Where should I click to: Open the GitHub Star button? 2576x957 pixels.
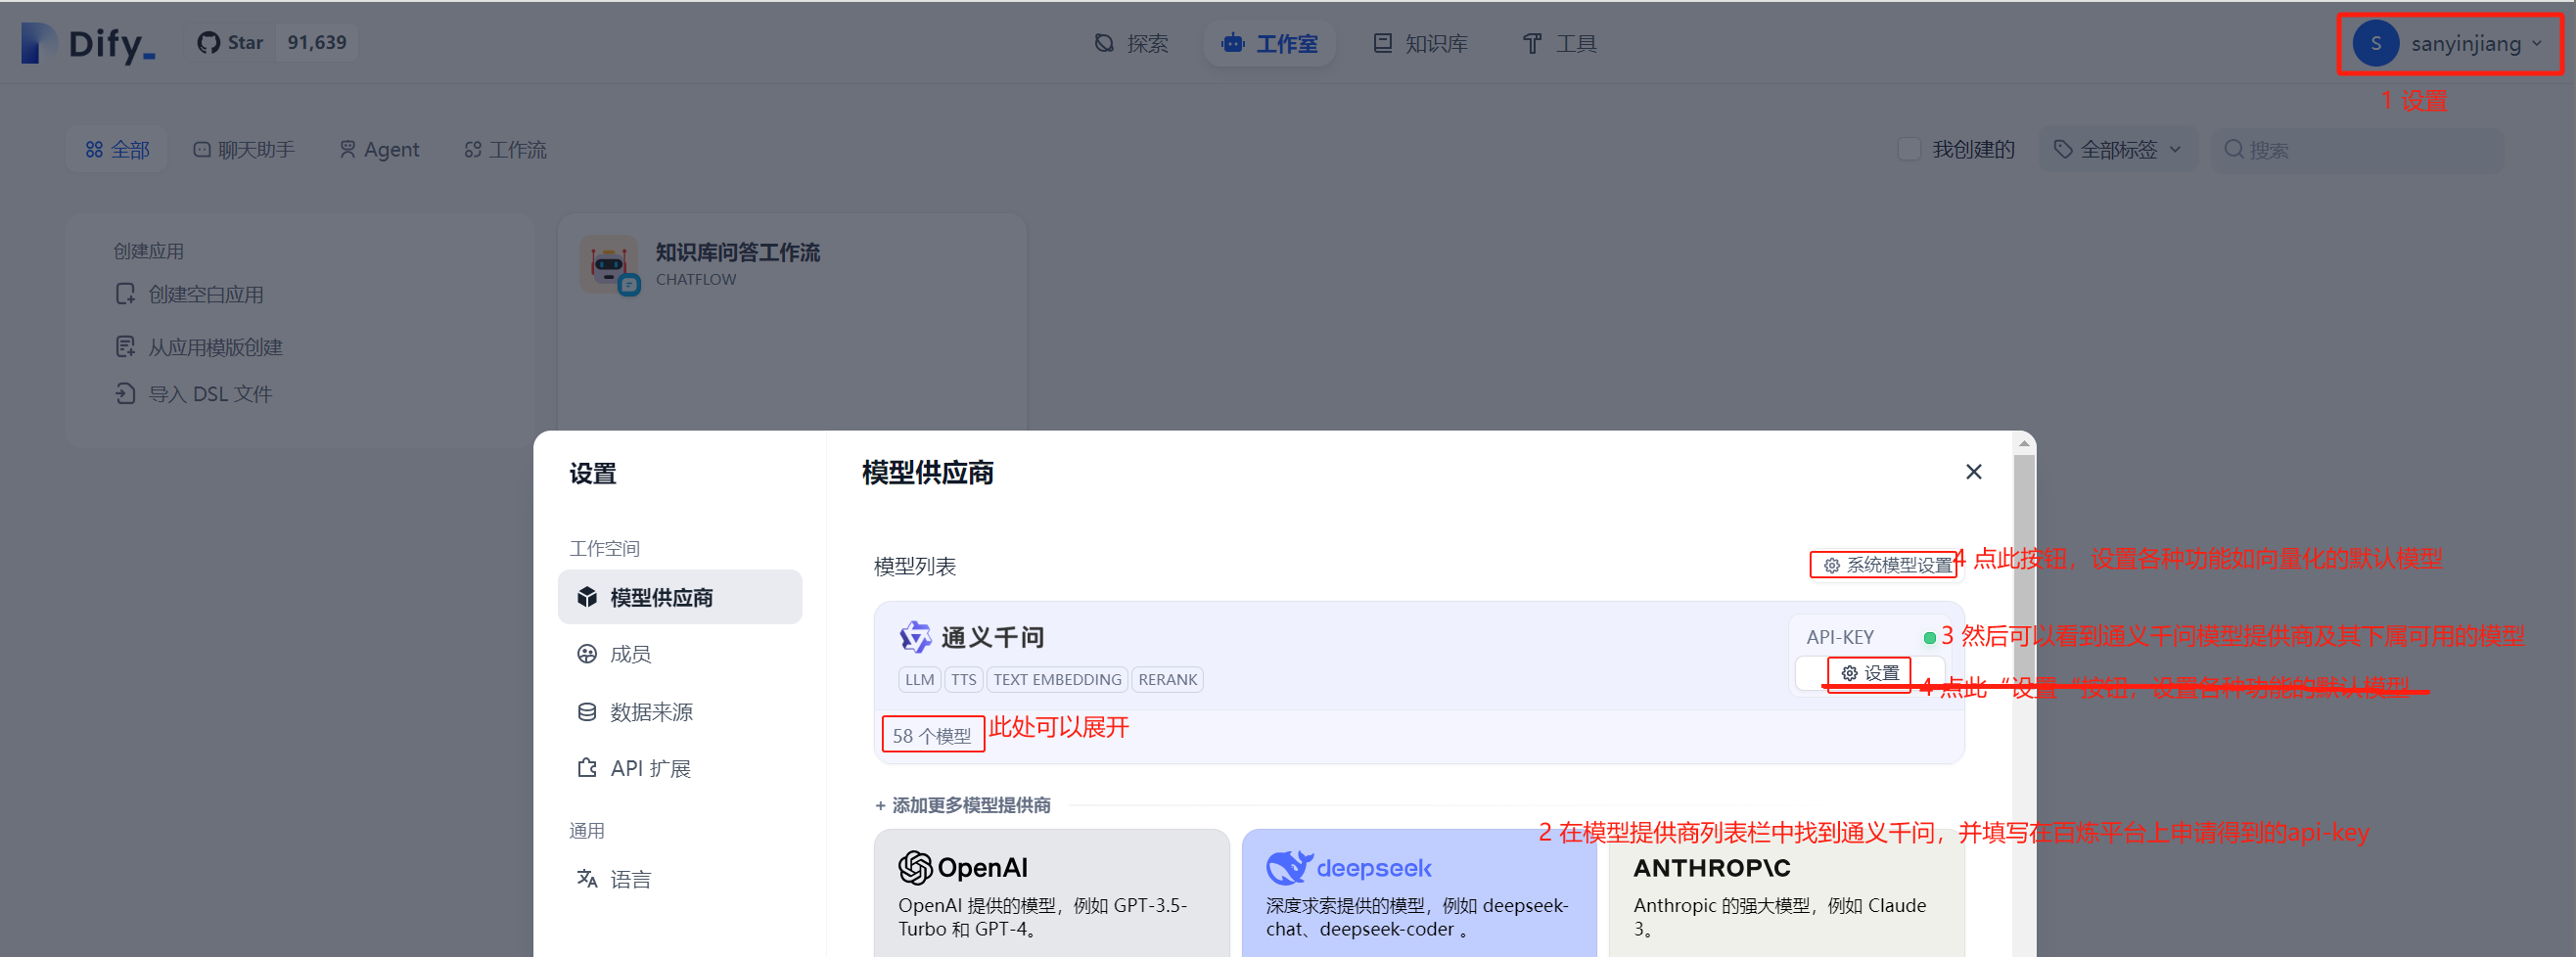click(x=230, y=43)
